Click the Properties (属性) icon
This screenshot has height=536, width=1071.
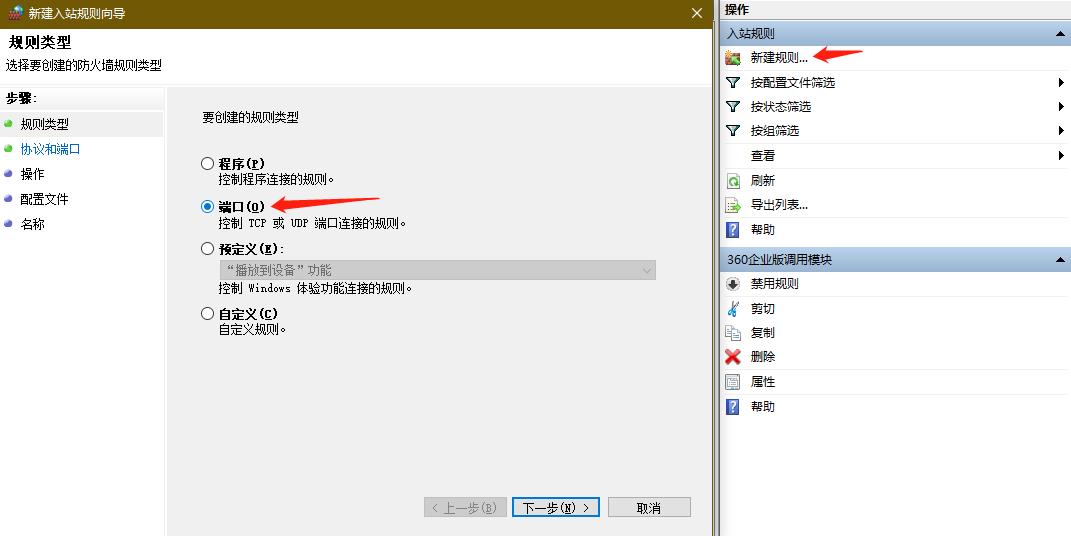pos(733,382)
